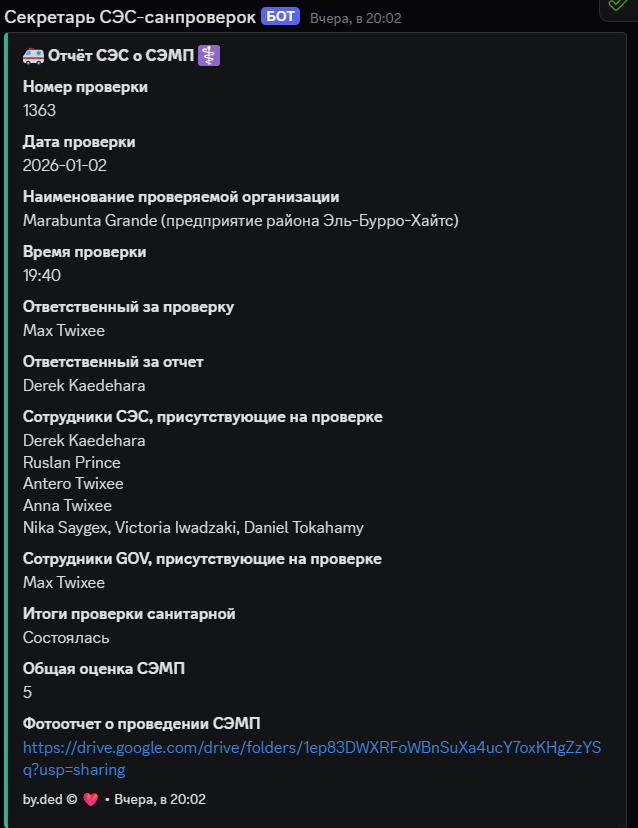Click the green checkmark reaction button
638x828 pixels.
617,6
